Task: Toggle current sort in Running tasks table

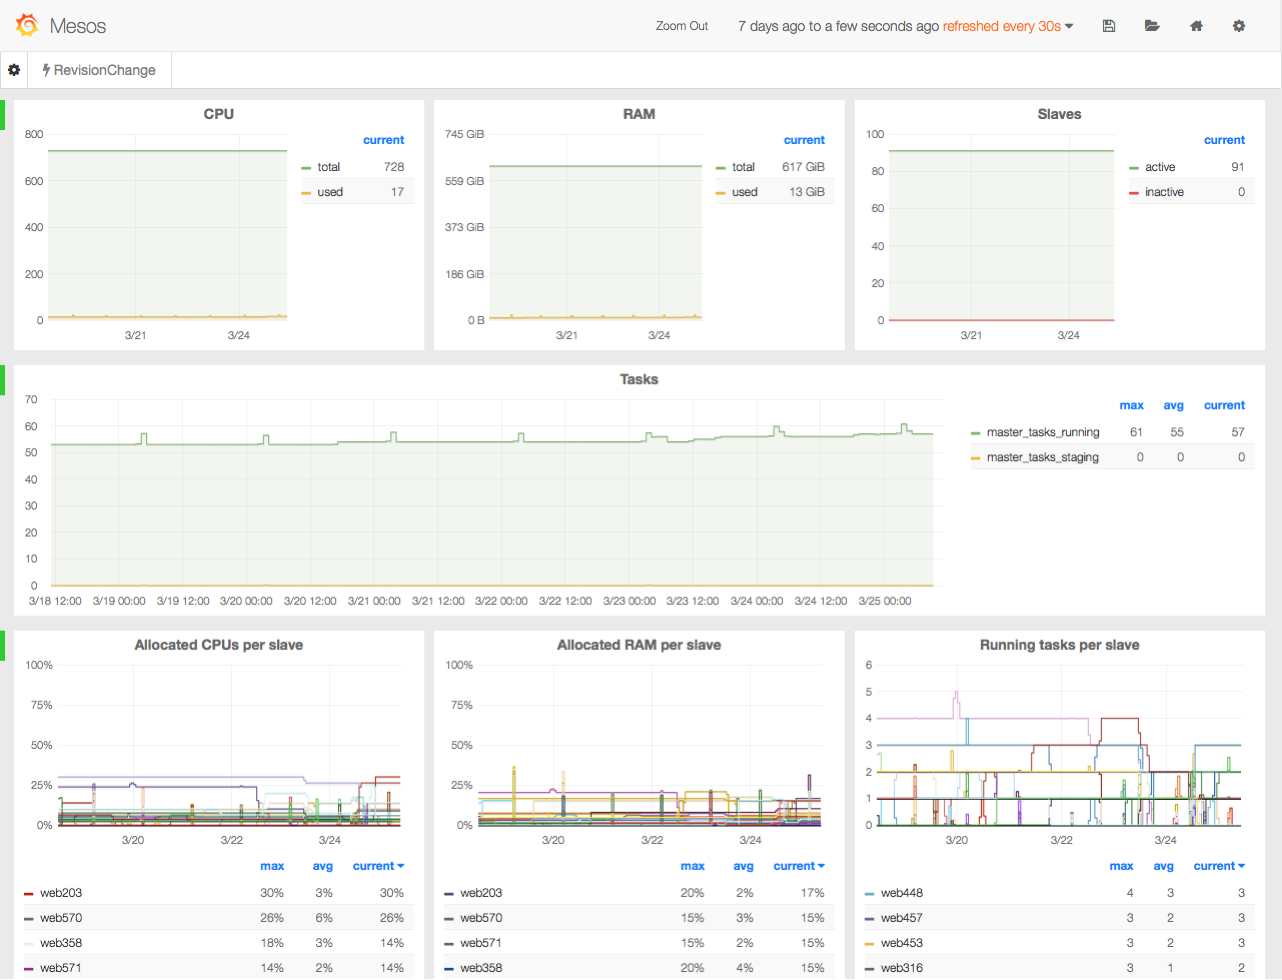Action: pyautogui.click(x=1219, y=866)
